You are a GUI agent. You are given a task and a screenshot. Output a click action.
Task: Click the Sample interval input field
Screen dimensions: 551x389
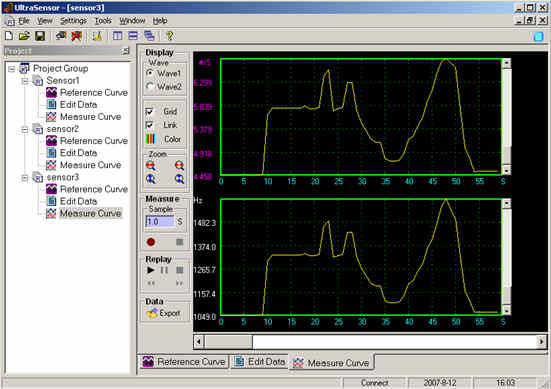click(x=160, y=222)
